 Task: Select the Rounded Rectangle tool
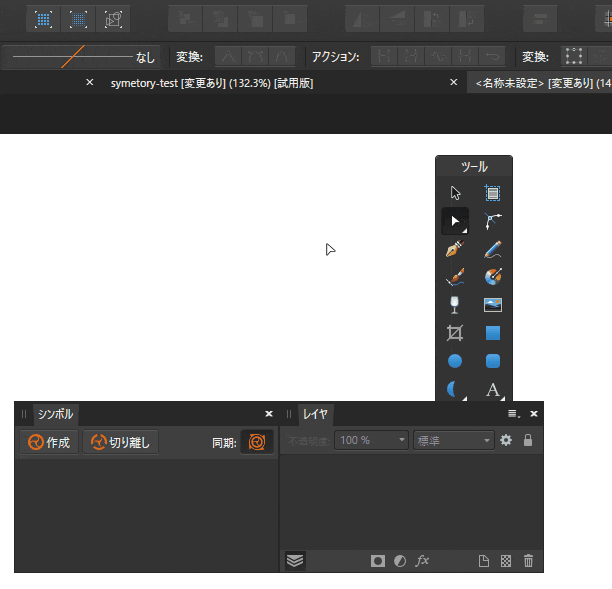(x=493, y=361)
